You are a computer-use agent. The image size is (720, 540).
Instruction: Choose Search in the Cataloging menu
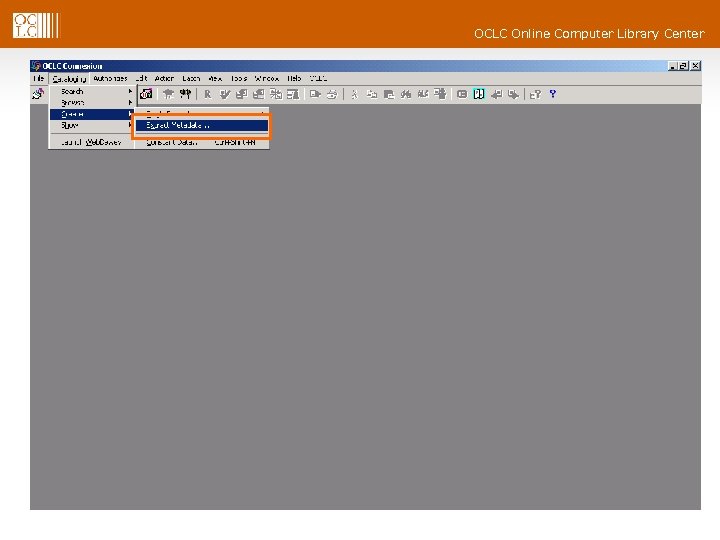click(x=92, y=91)
